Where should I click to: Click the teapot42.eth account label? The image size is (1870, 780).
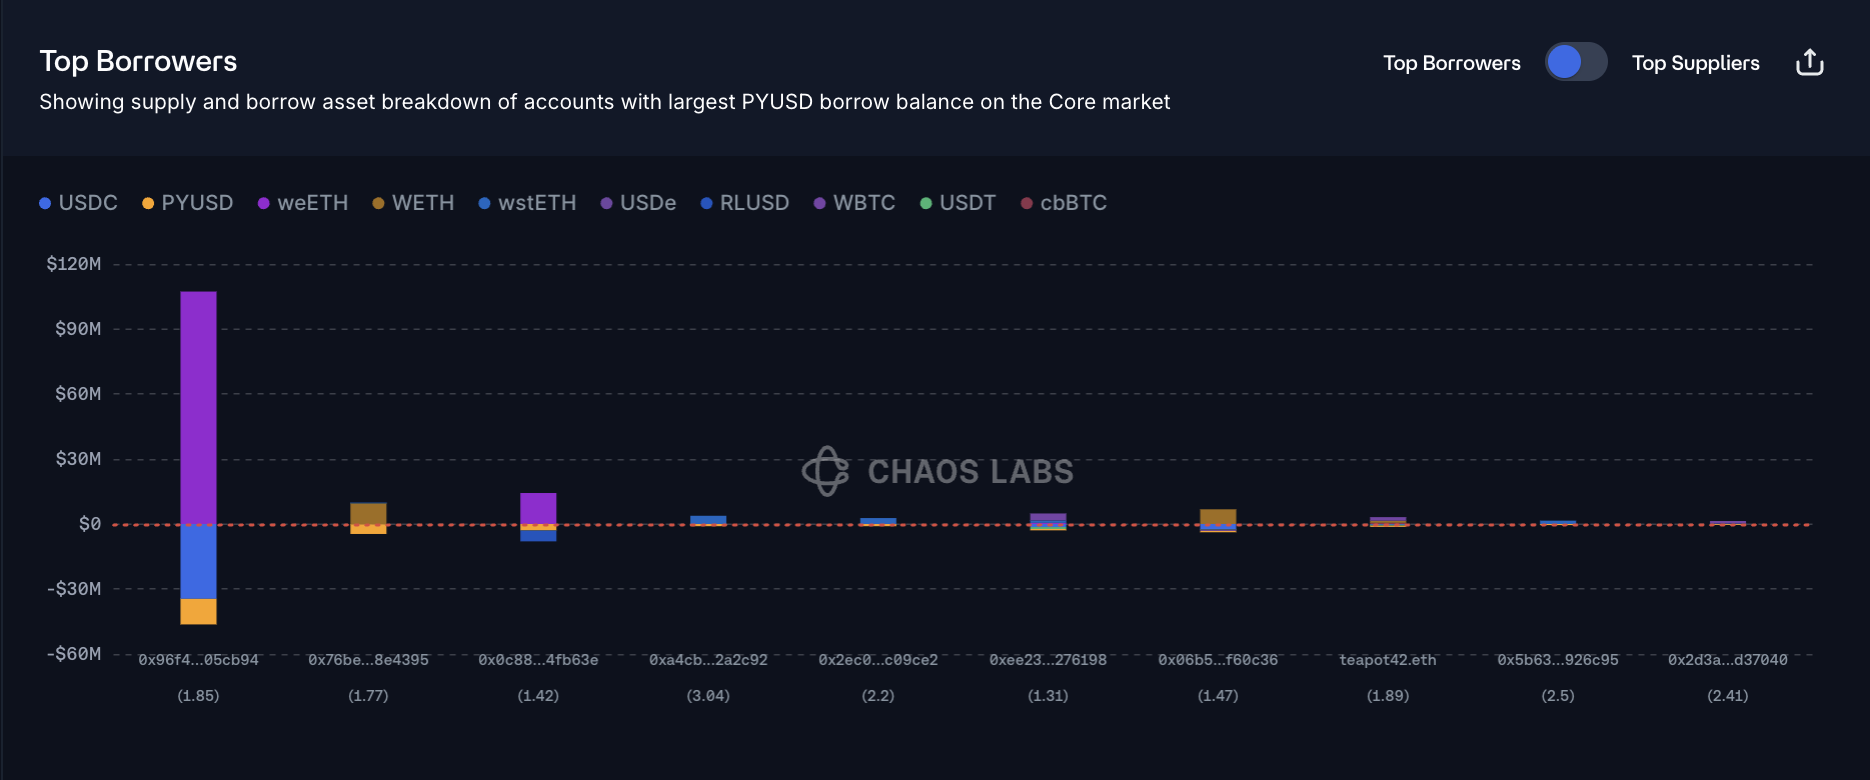pyautogui.click(x=1387, y=660)
